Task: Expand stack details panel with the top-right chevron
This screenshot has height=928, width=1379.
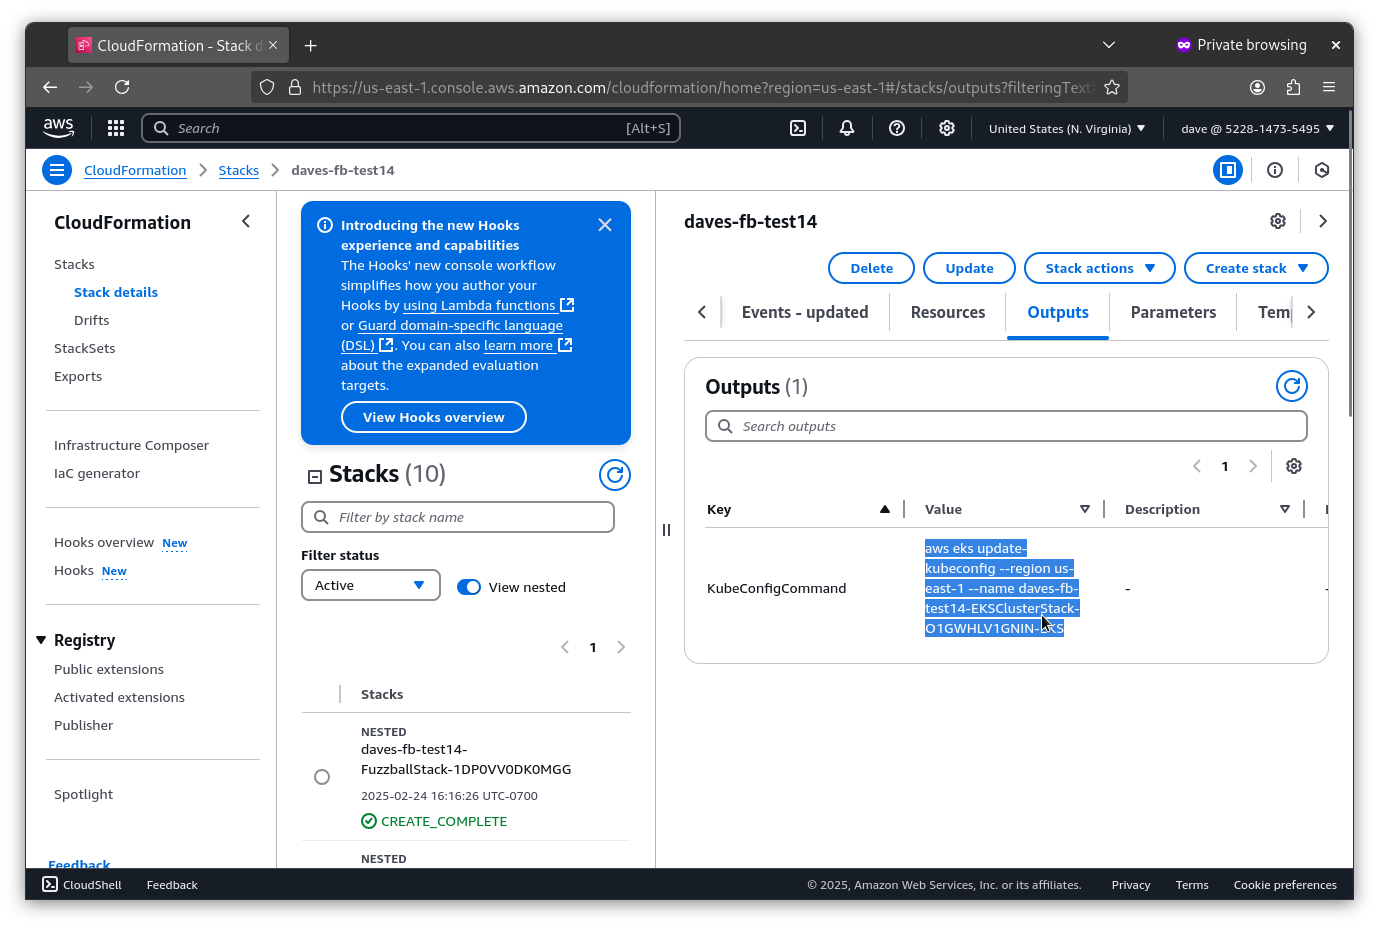Action: coord(1323,221)
